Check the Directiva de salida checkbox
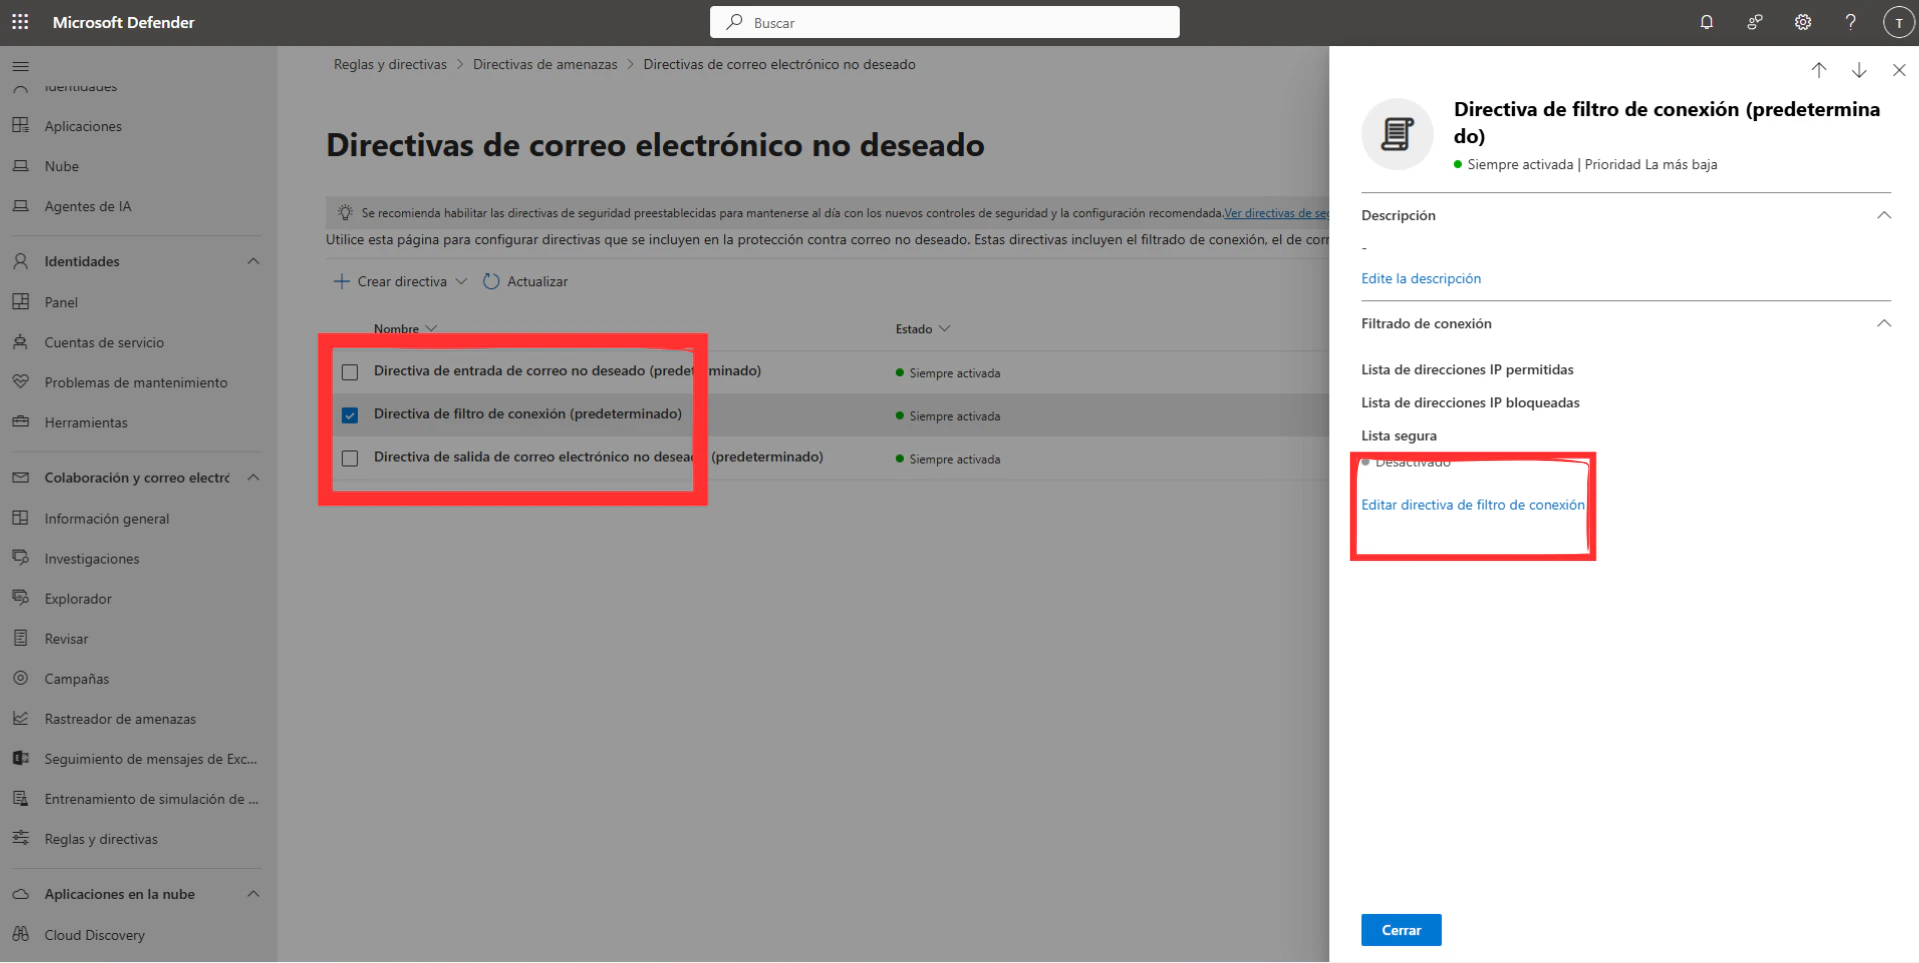1919x963 pixels. coord(350,458)
